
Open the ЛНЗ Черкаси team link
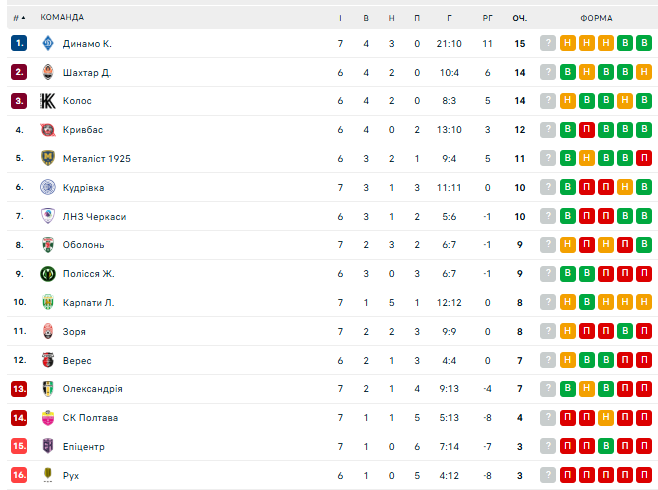click(x=94, y=216)
